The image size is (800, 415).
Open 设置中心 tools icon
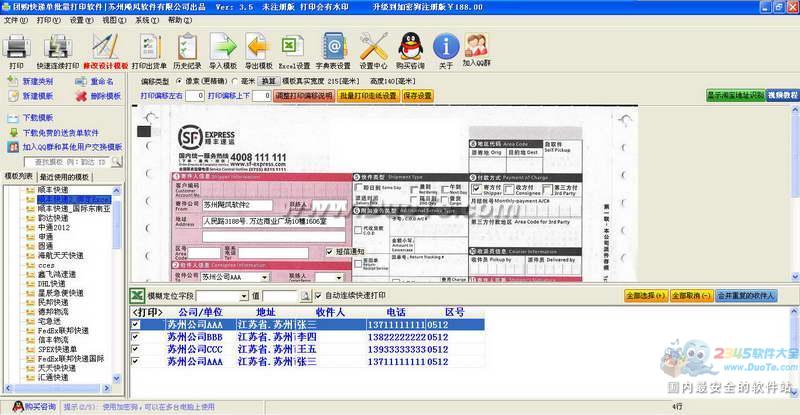[x=373, y=47]
